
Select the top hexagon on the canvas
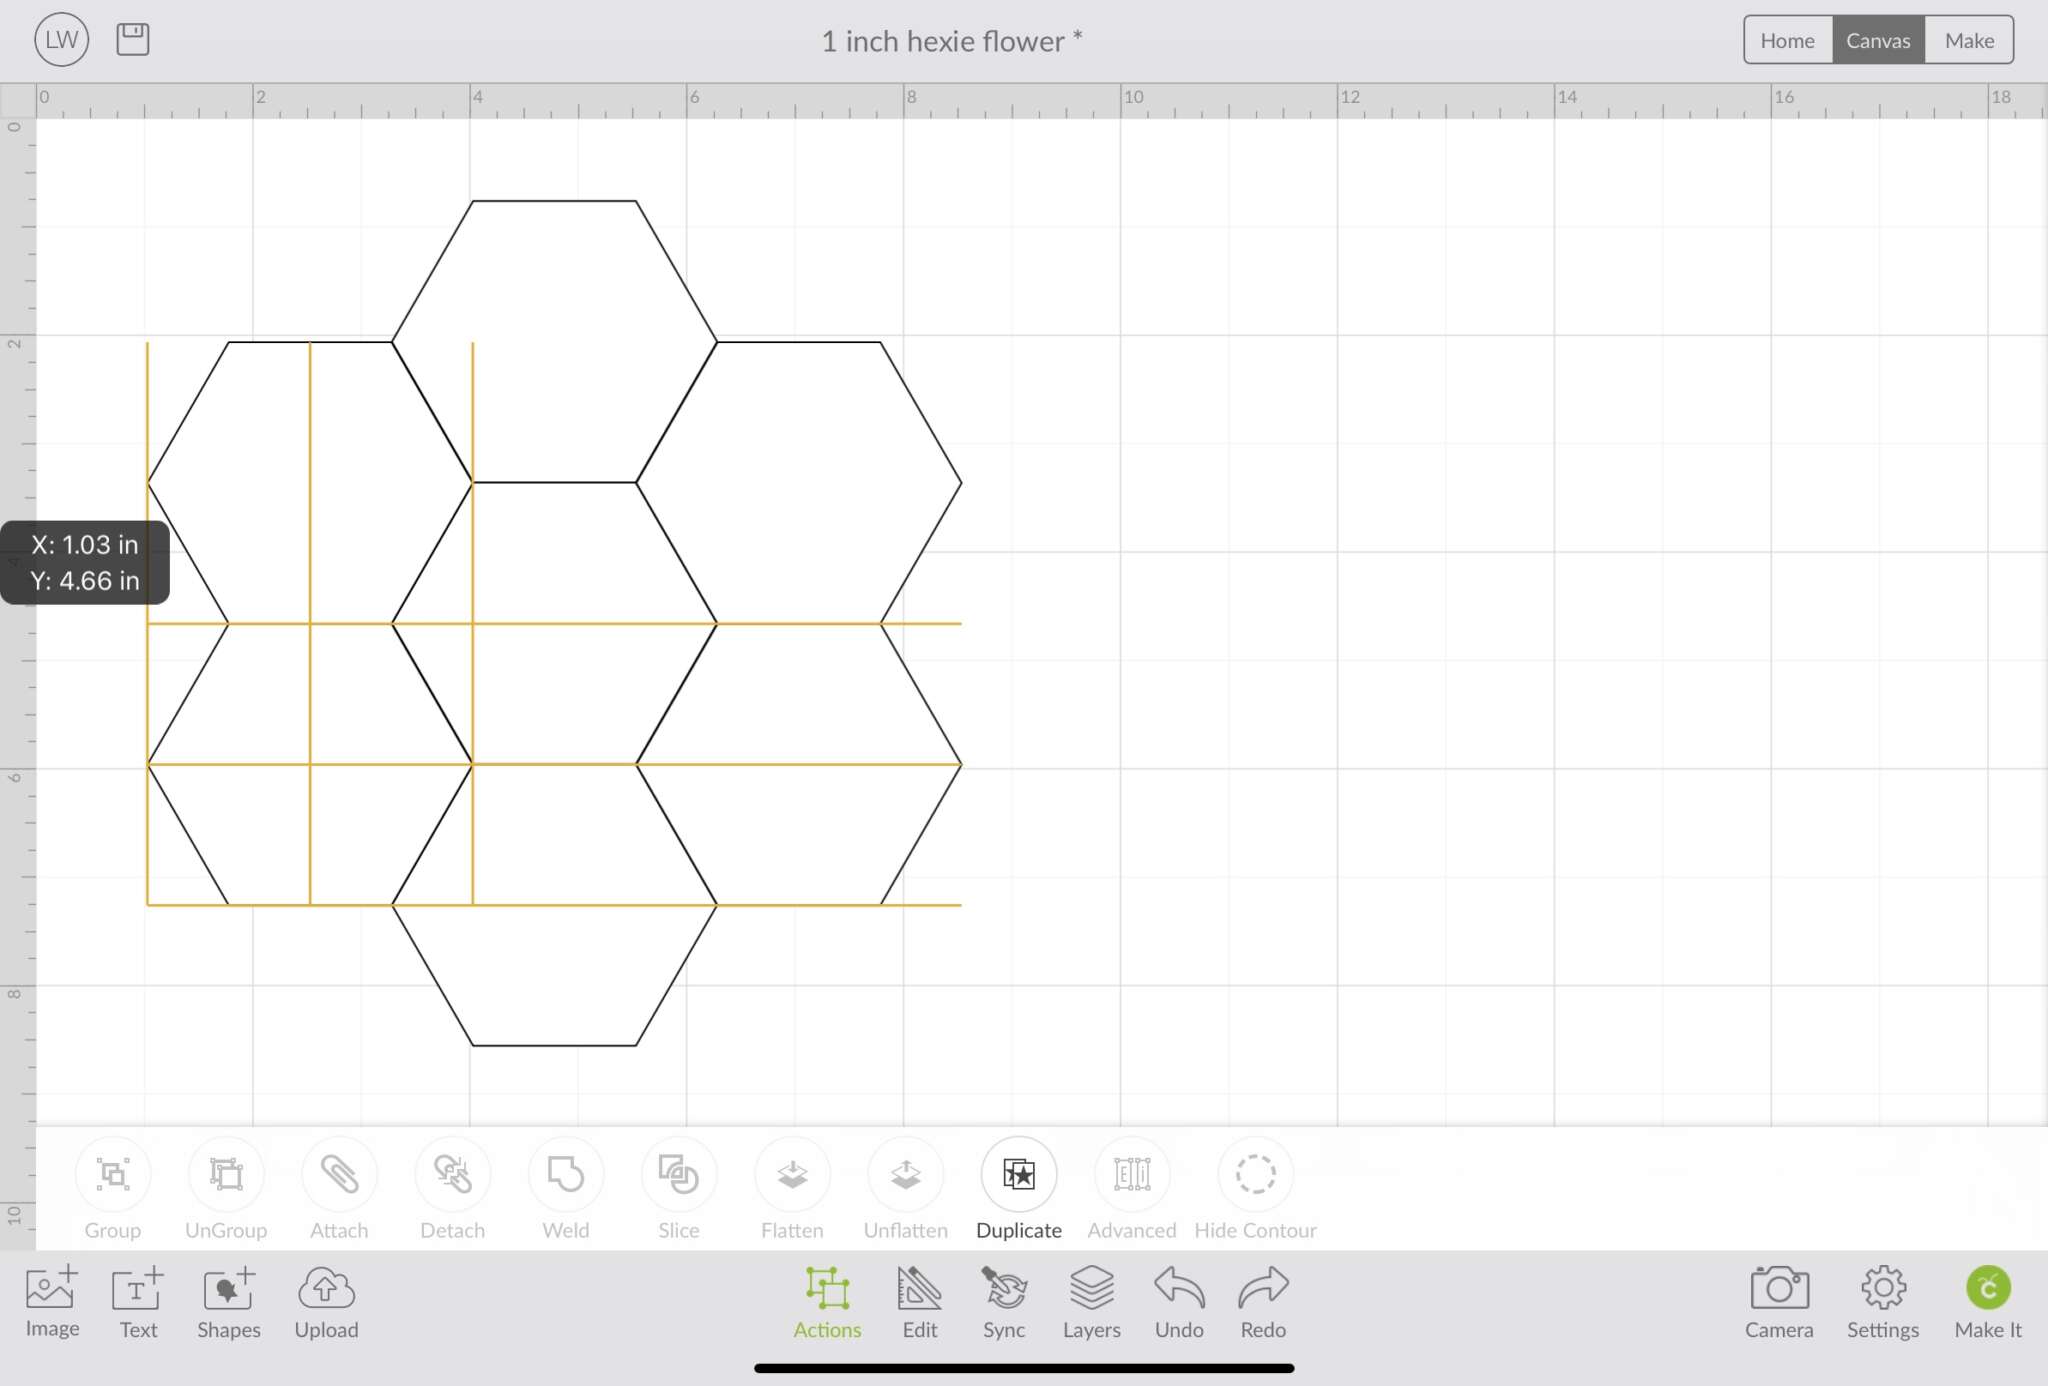pos(554,341)
